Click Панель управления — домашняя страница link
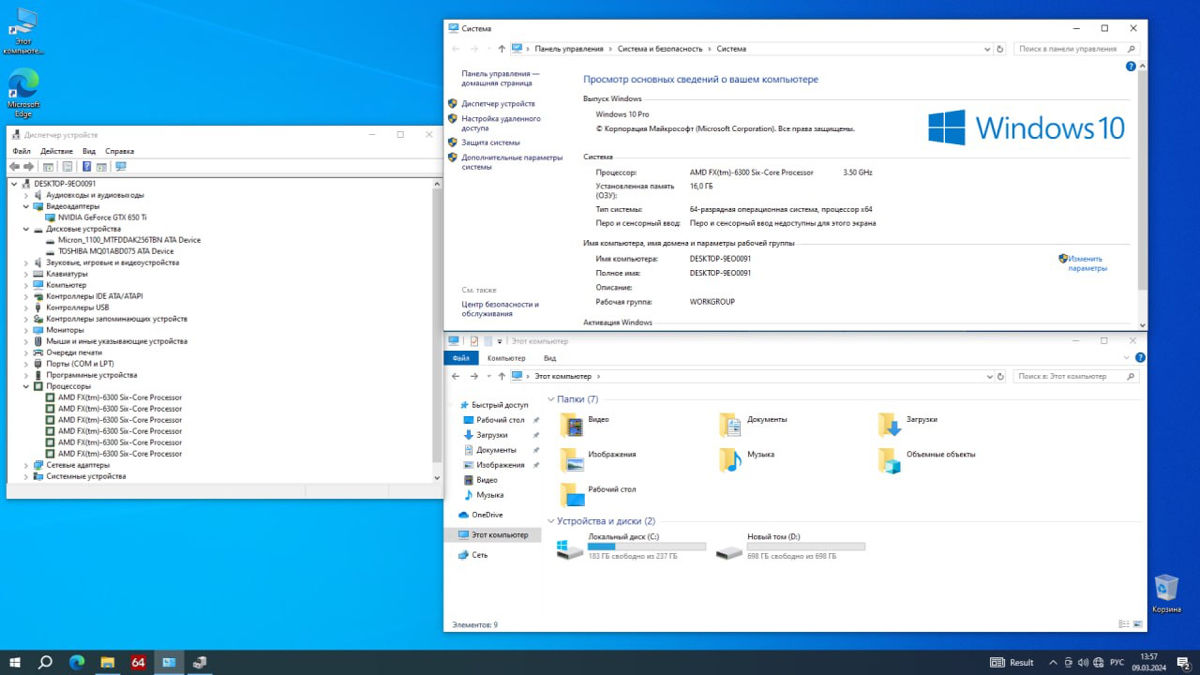Image resolution: width=1200 pixels, height=675 pixels. pyautogui.click(x=500, y=78)
